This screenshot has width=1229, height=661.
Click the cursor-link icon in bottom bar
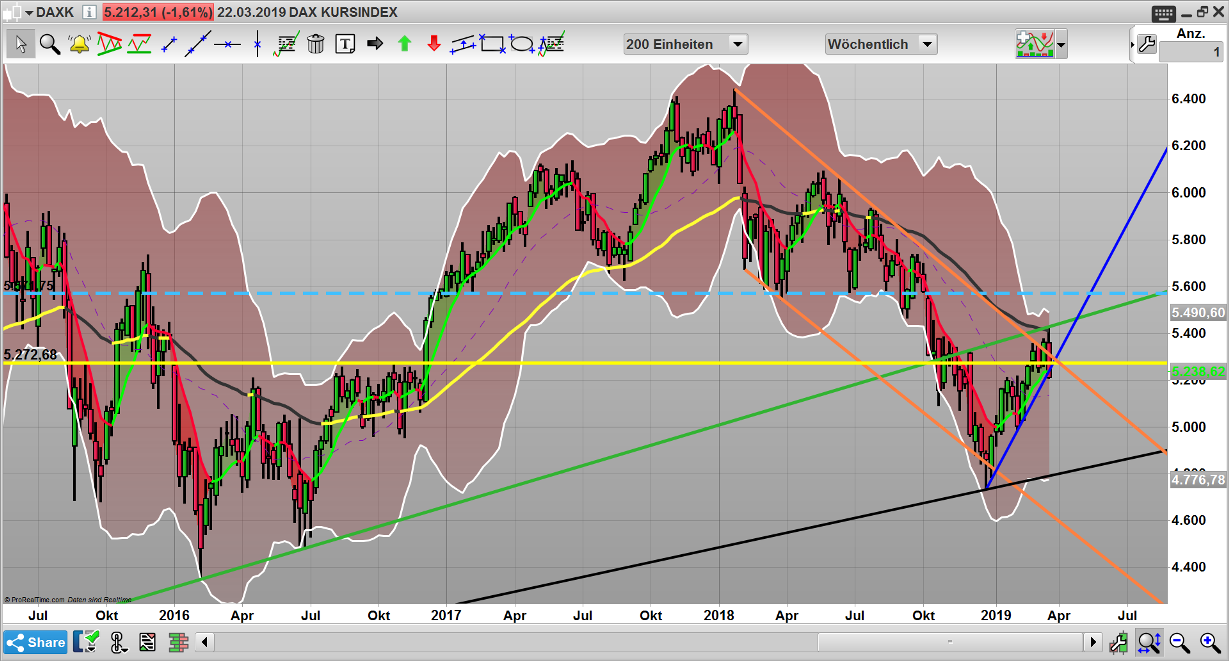(118, 642)
